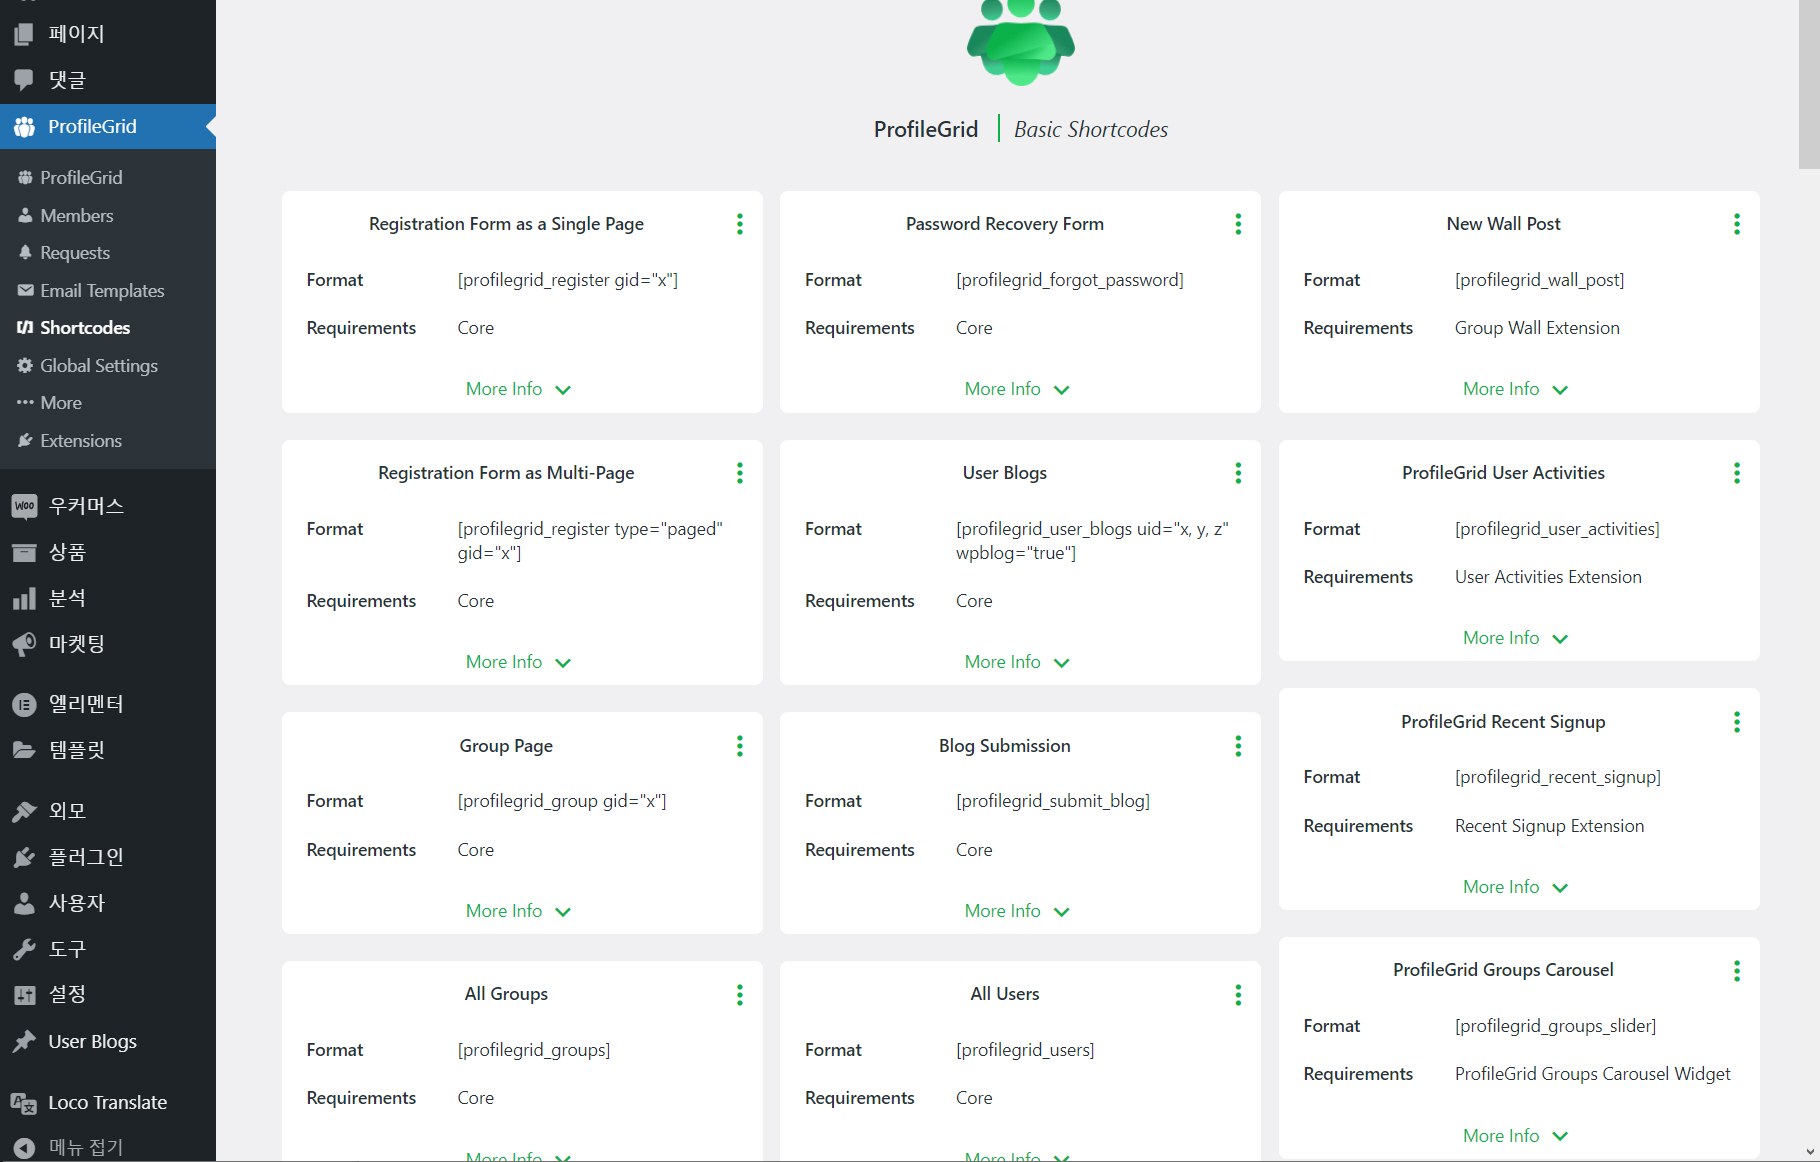1820x1162 pixels.
Task: Open three-dot menu on Group Page card
Action: point(740,746)
